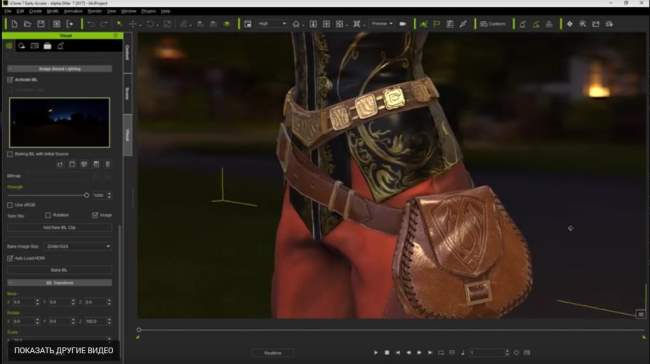Open the Atmosphere cloud tab icon
650x364 pixels.
(x=22, y=46)
